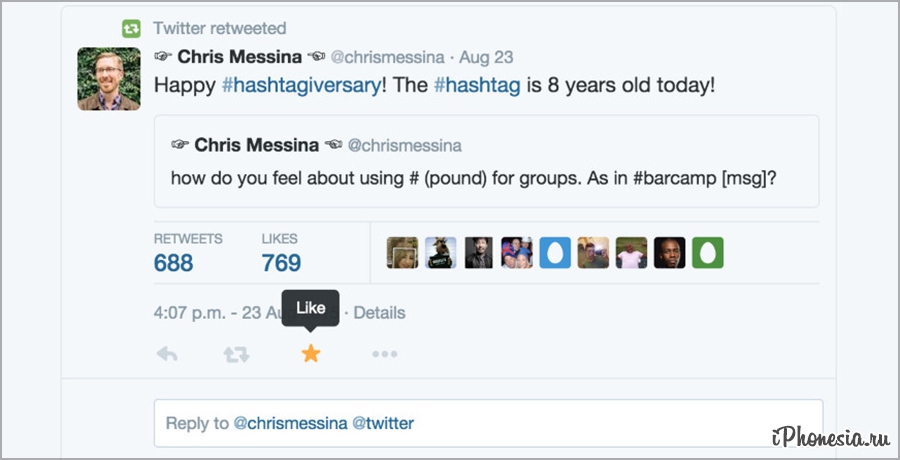900x460 pixels.
Task: Click the reply arrow icon under the tweet
Action: tap(167, 354)
